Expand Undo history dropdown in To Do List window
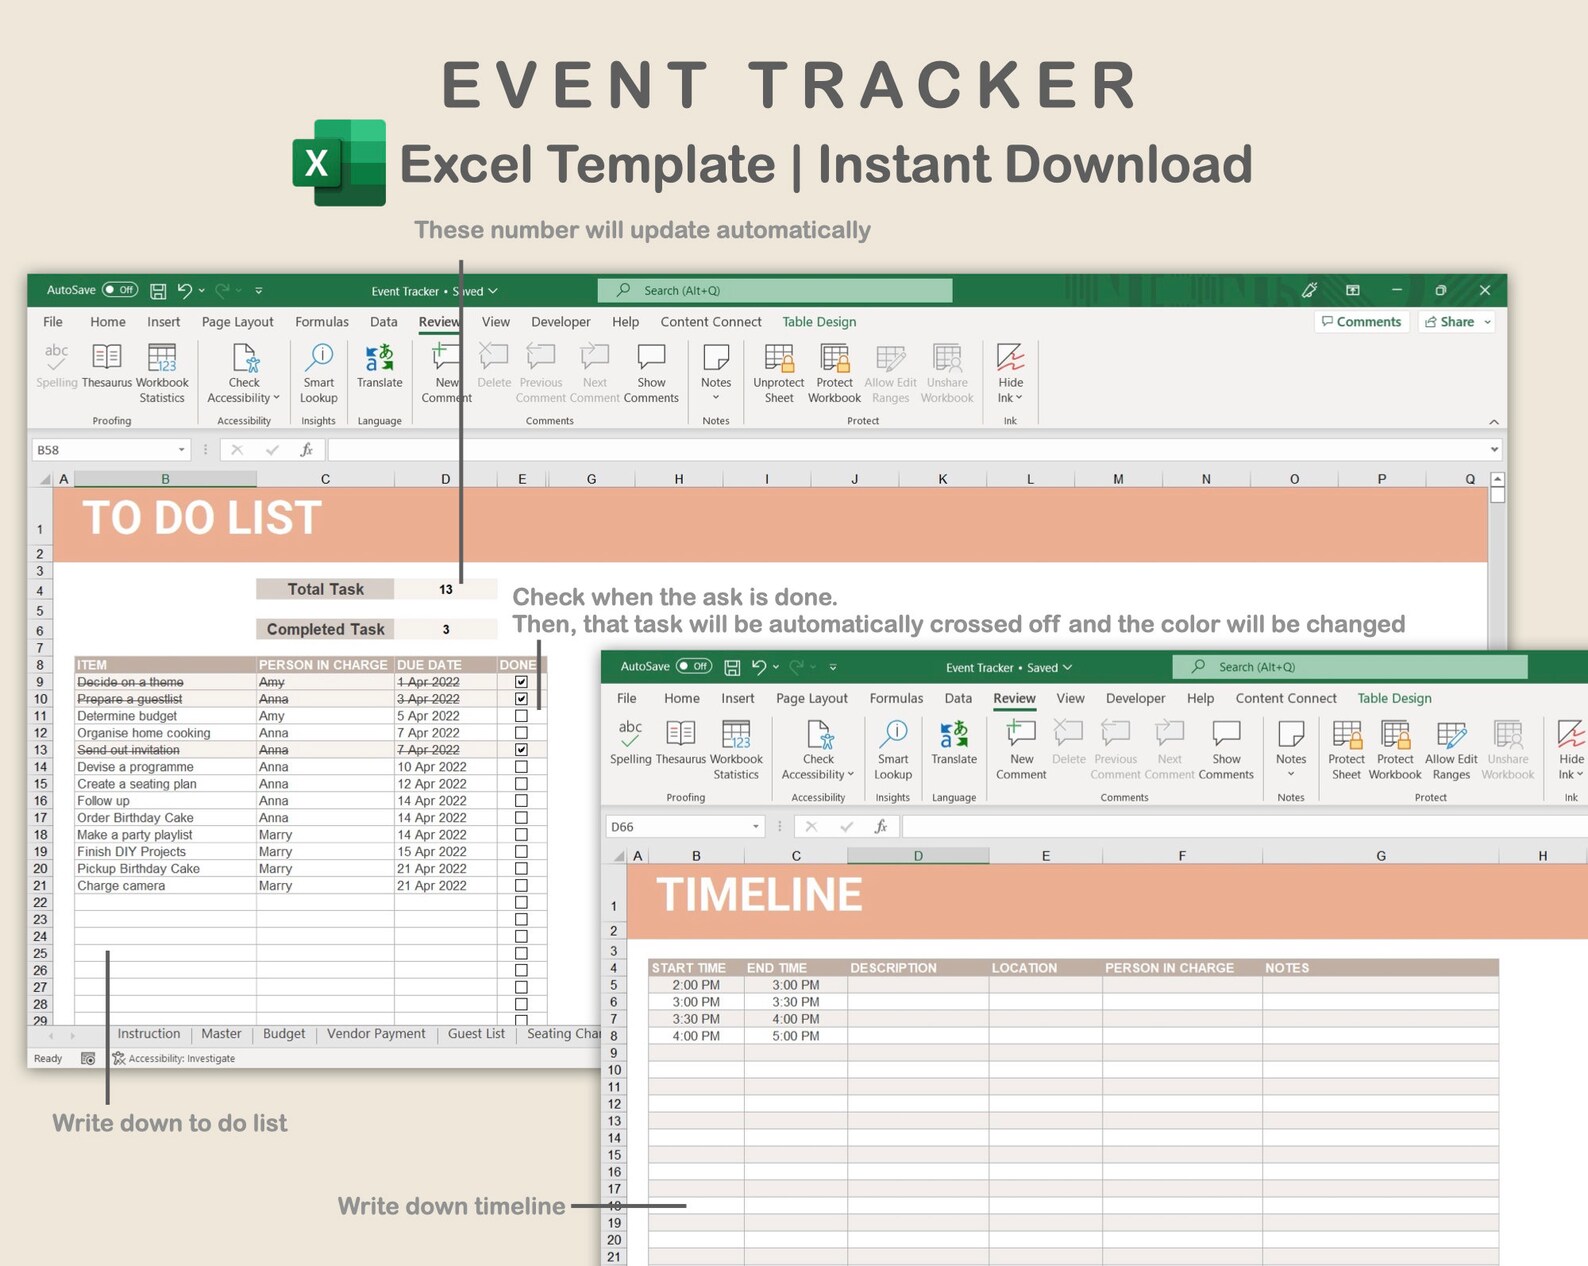This screenshot has height=1266, width=1588. click(x=201, y=291)
